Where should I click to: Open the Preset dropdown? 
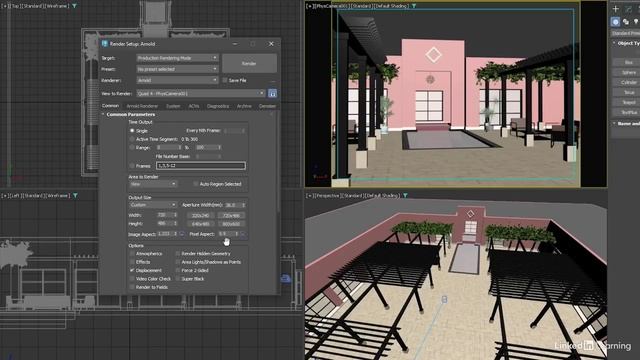(x=177, y=69)
